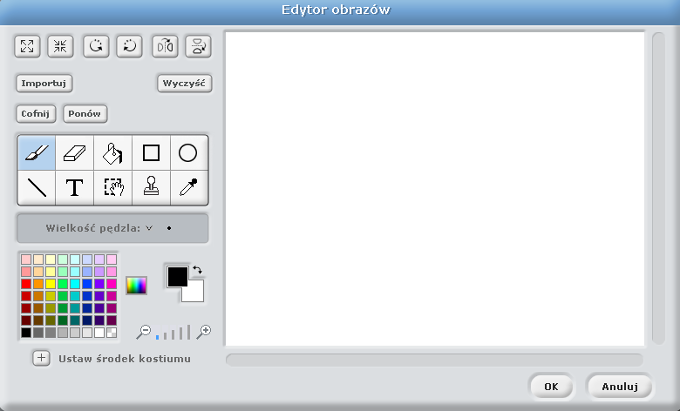Image resolution: width=680 pixels, height=411 pixels.
Task: Pick the pure red palette swatch
Action: 26,284
